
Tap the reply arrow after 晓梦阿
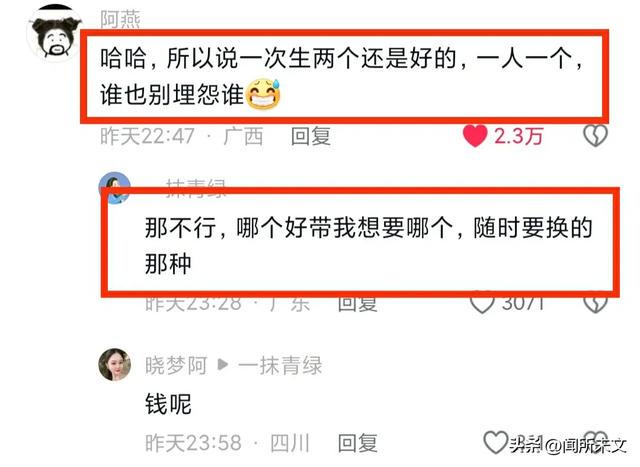222,365
